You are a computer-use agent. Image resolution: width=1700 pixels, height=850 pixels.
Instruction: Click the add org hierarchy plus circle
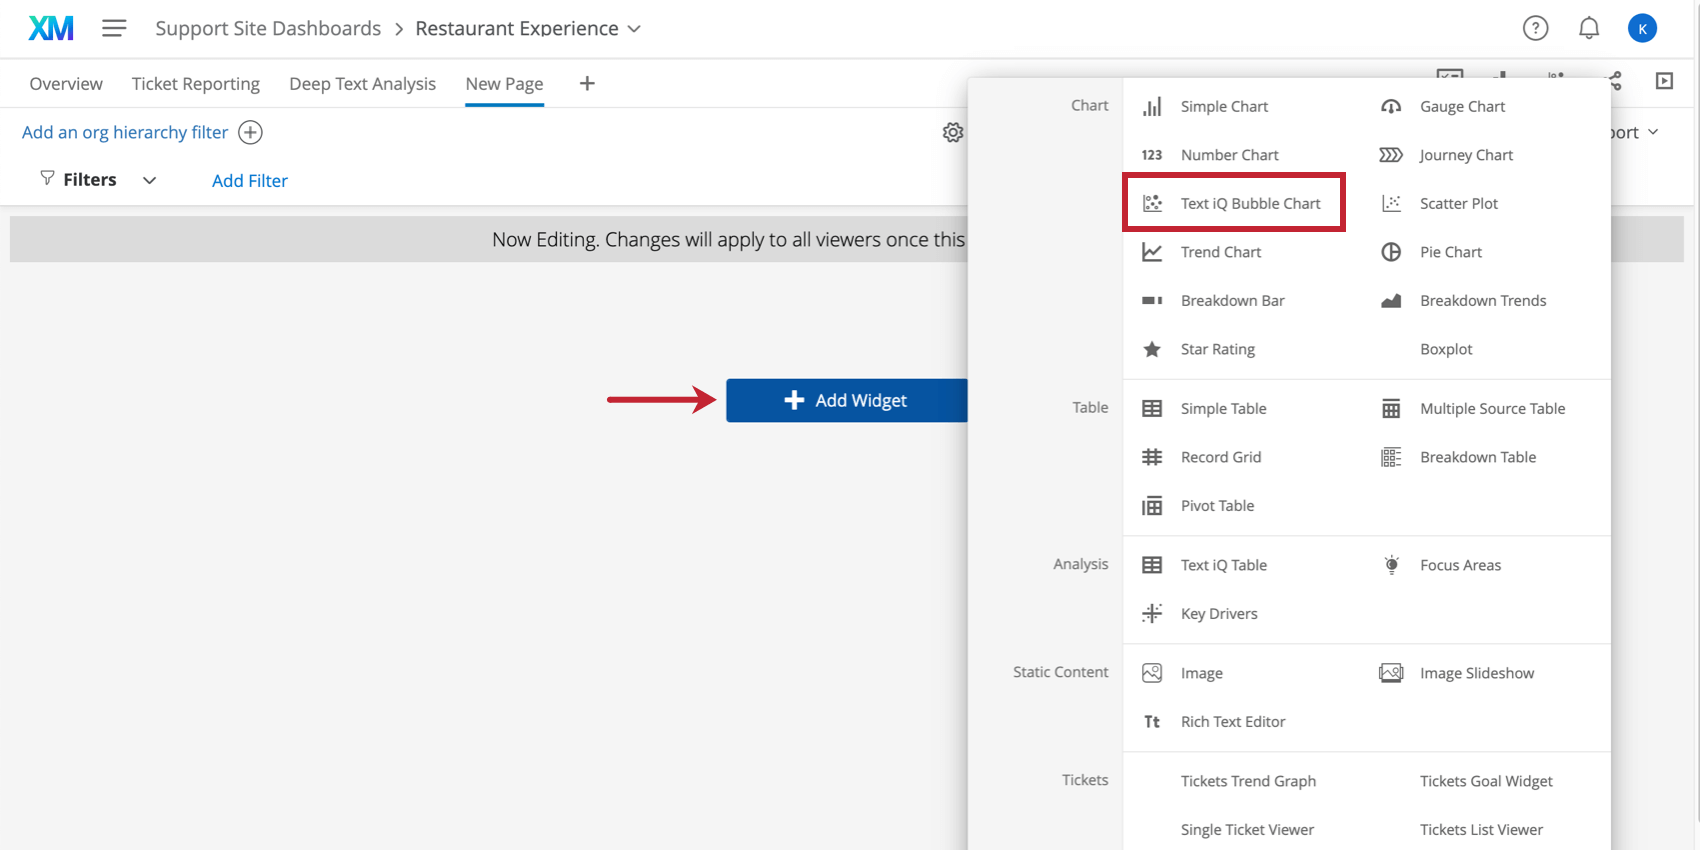tap(250, 132)
